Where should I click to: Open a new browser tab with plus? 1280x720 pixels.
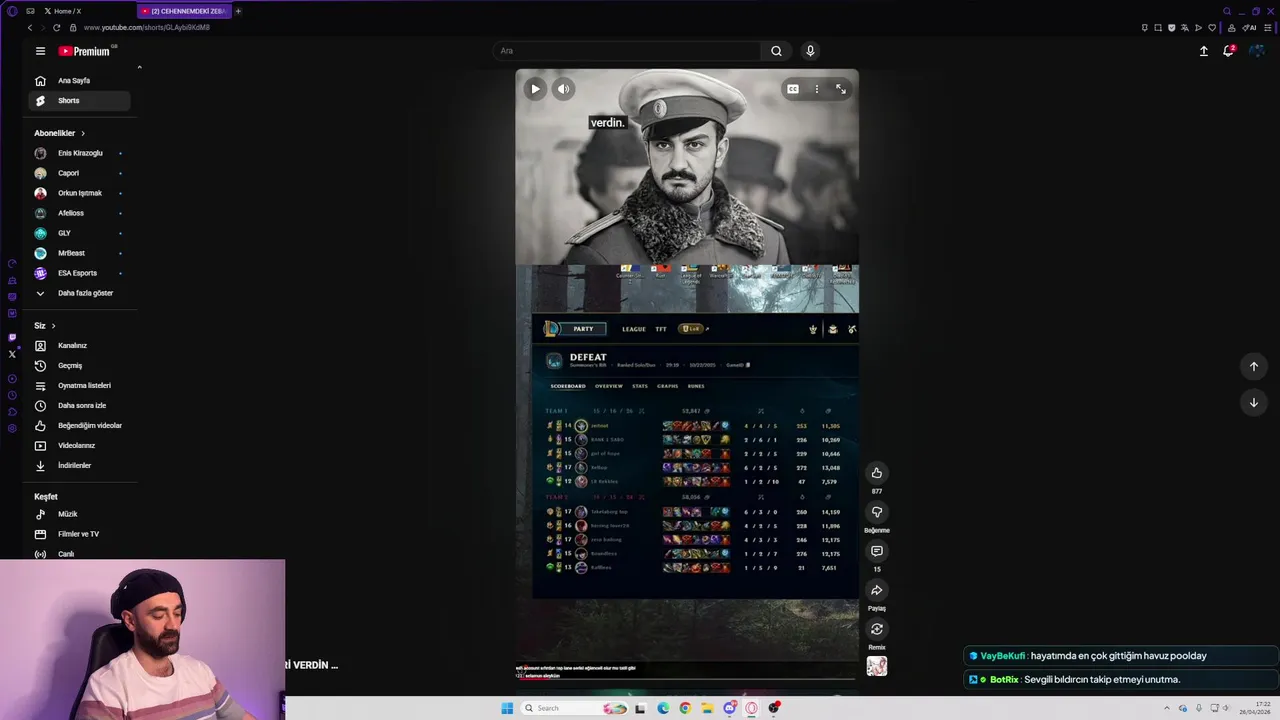pos(238,11)
